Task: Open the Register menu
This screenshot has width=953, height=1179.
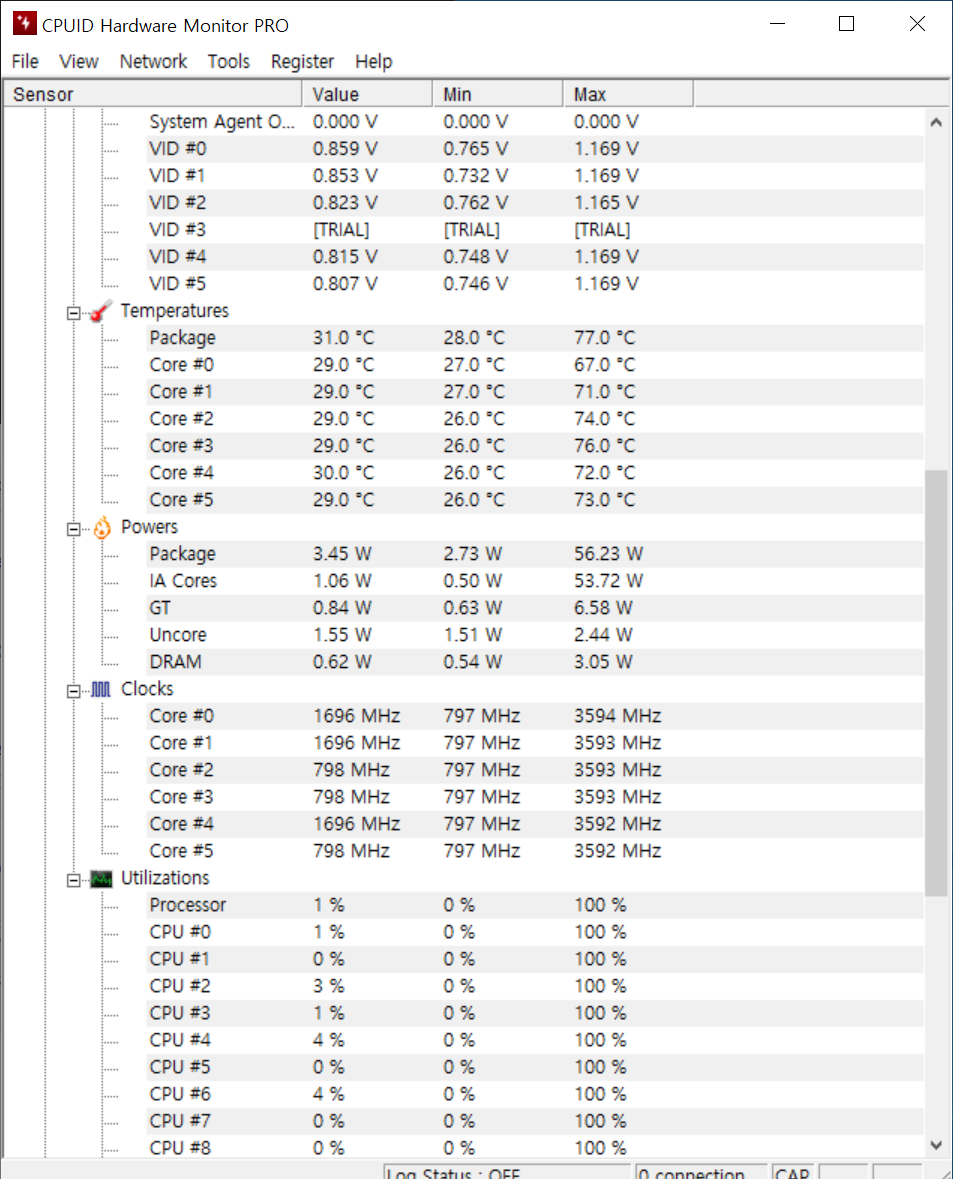Action: coord(302,62)
